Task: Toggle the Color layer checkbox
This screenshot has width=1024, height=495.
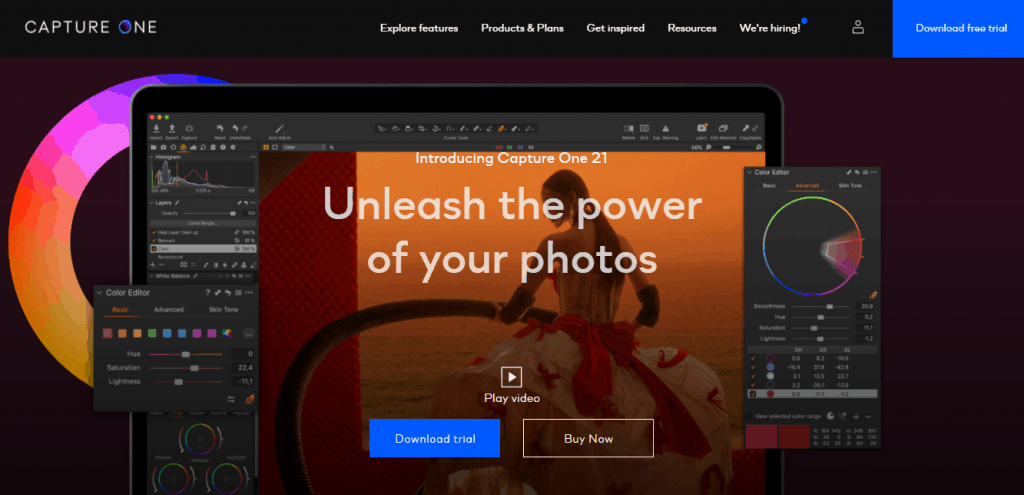Action: pyautogui.click(x=153, y=248)
